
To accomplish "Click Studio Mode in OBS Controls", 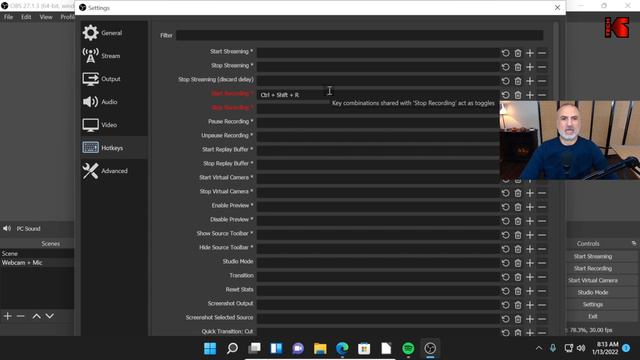I will pos(593,292).
